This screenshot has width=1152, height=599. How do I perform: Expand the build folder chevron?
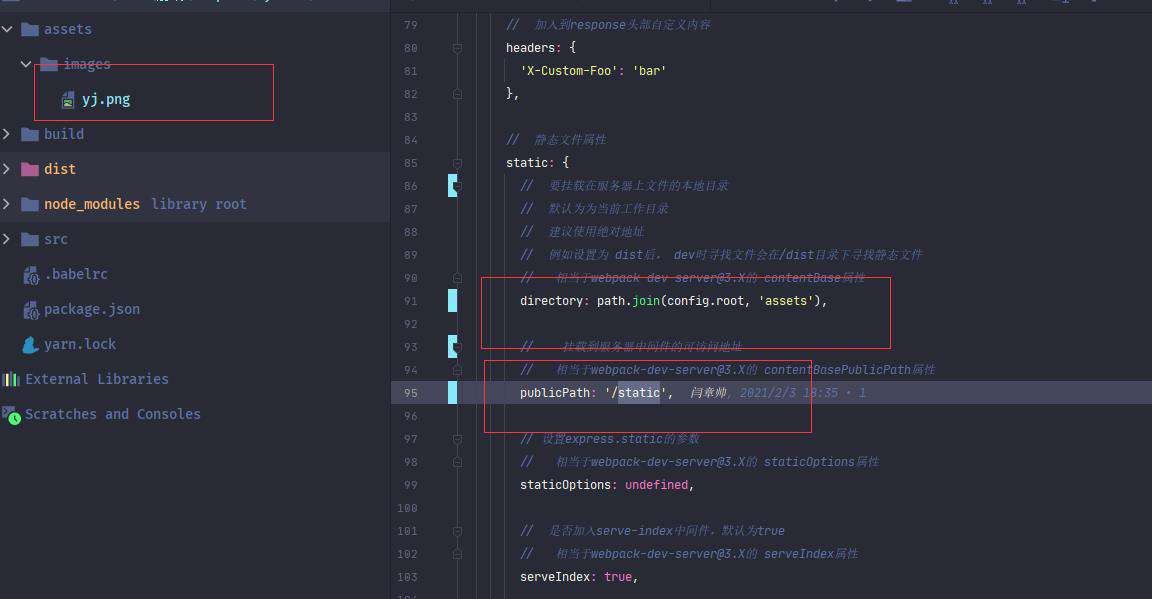coord(7,134)
